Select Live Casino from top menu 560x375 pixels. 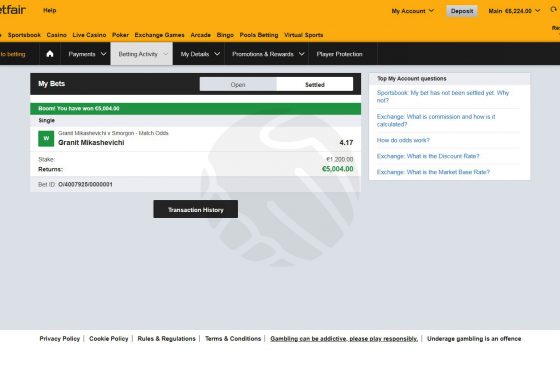coord(89,35)
